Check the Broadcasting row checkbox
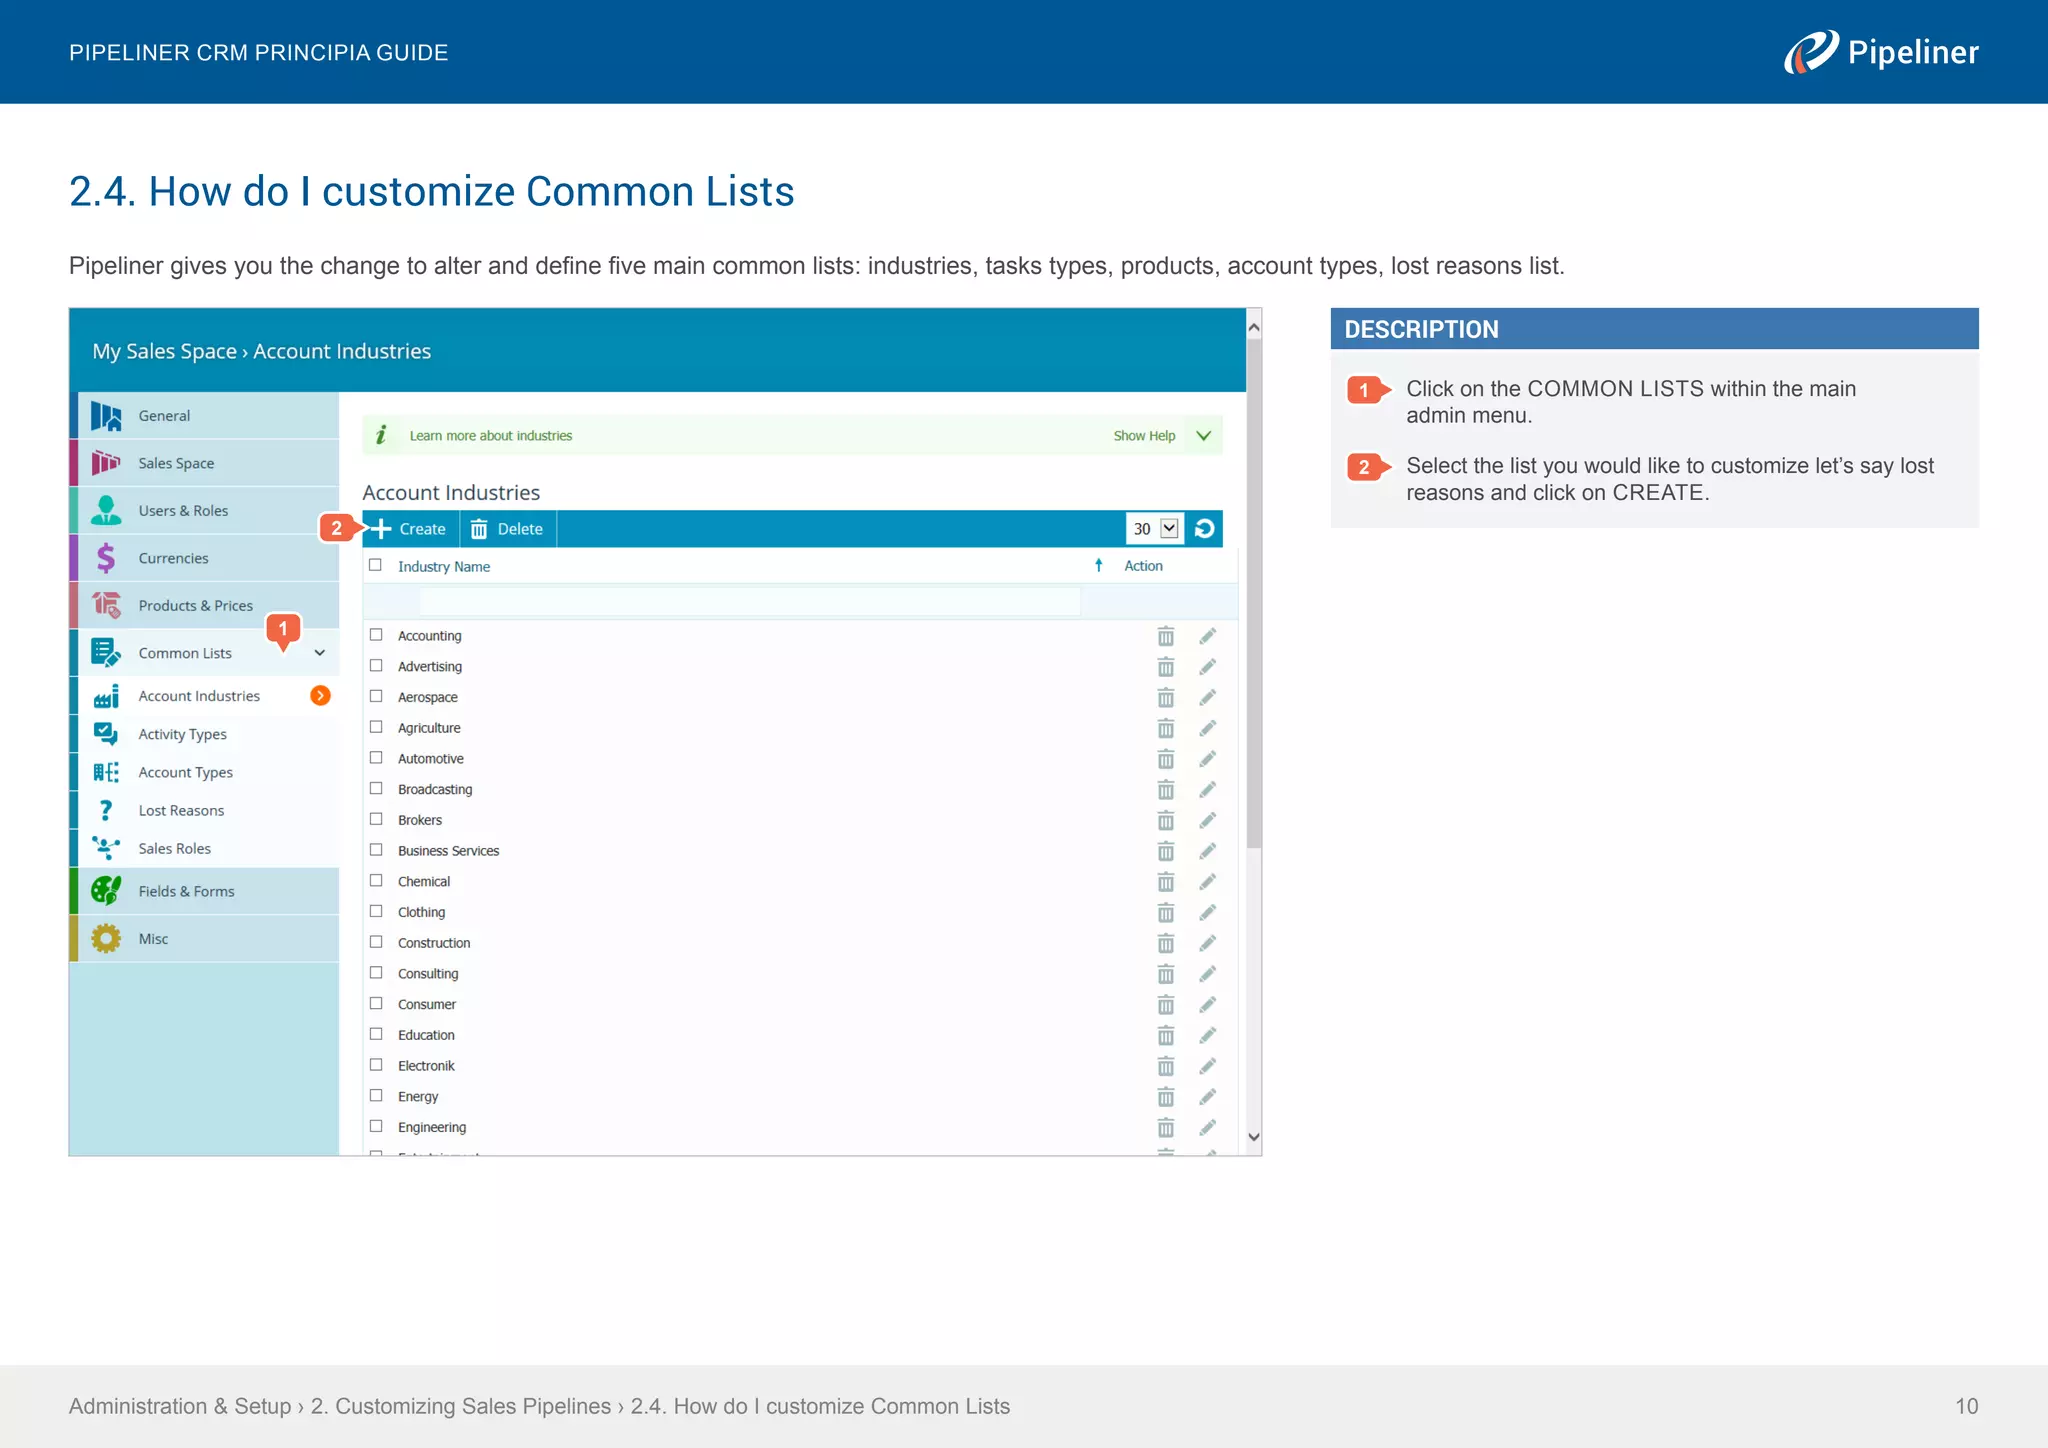Screen dimensions: 2048x1448 pyautogui.click(x=376, y=789)
